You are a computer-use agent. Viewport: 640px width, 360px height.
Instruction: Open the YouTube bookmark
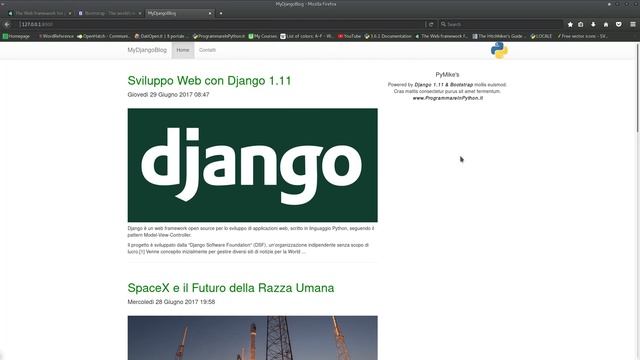click(x=349, y=36)
